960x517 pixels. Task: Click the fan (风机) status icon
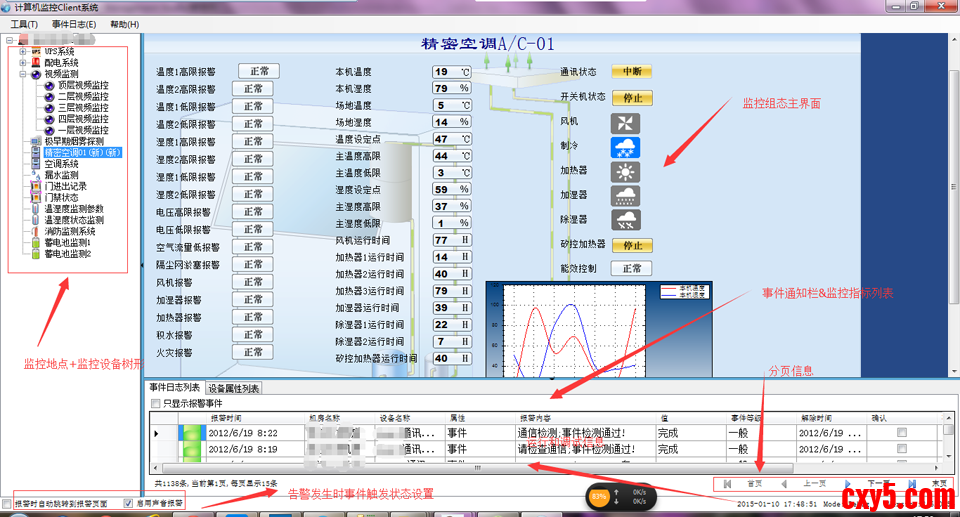coord(625,124)
